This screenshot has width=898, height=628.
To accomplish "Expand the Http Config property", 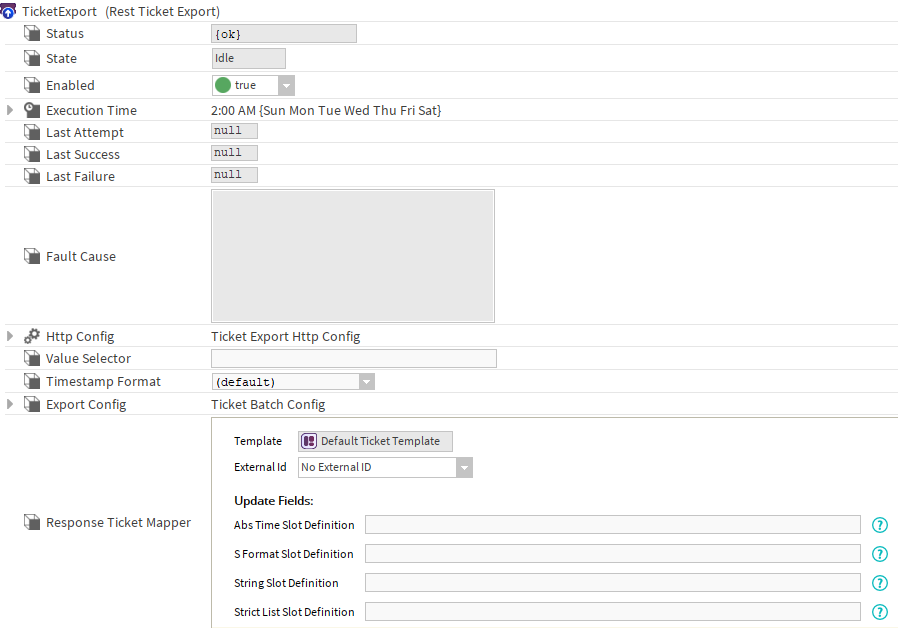I will pyautogui.click(x=10, y=336).
